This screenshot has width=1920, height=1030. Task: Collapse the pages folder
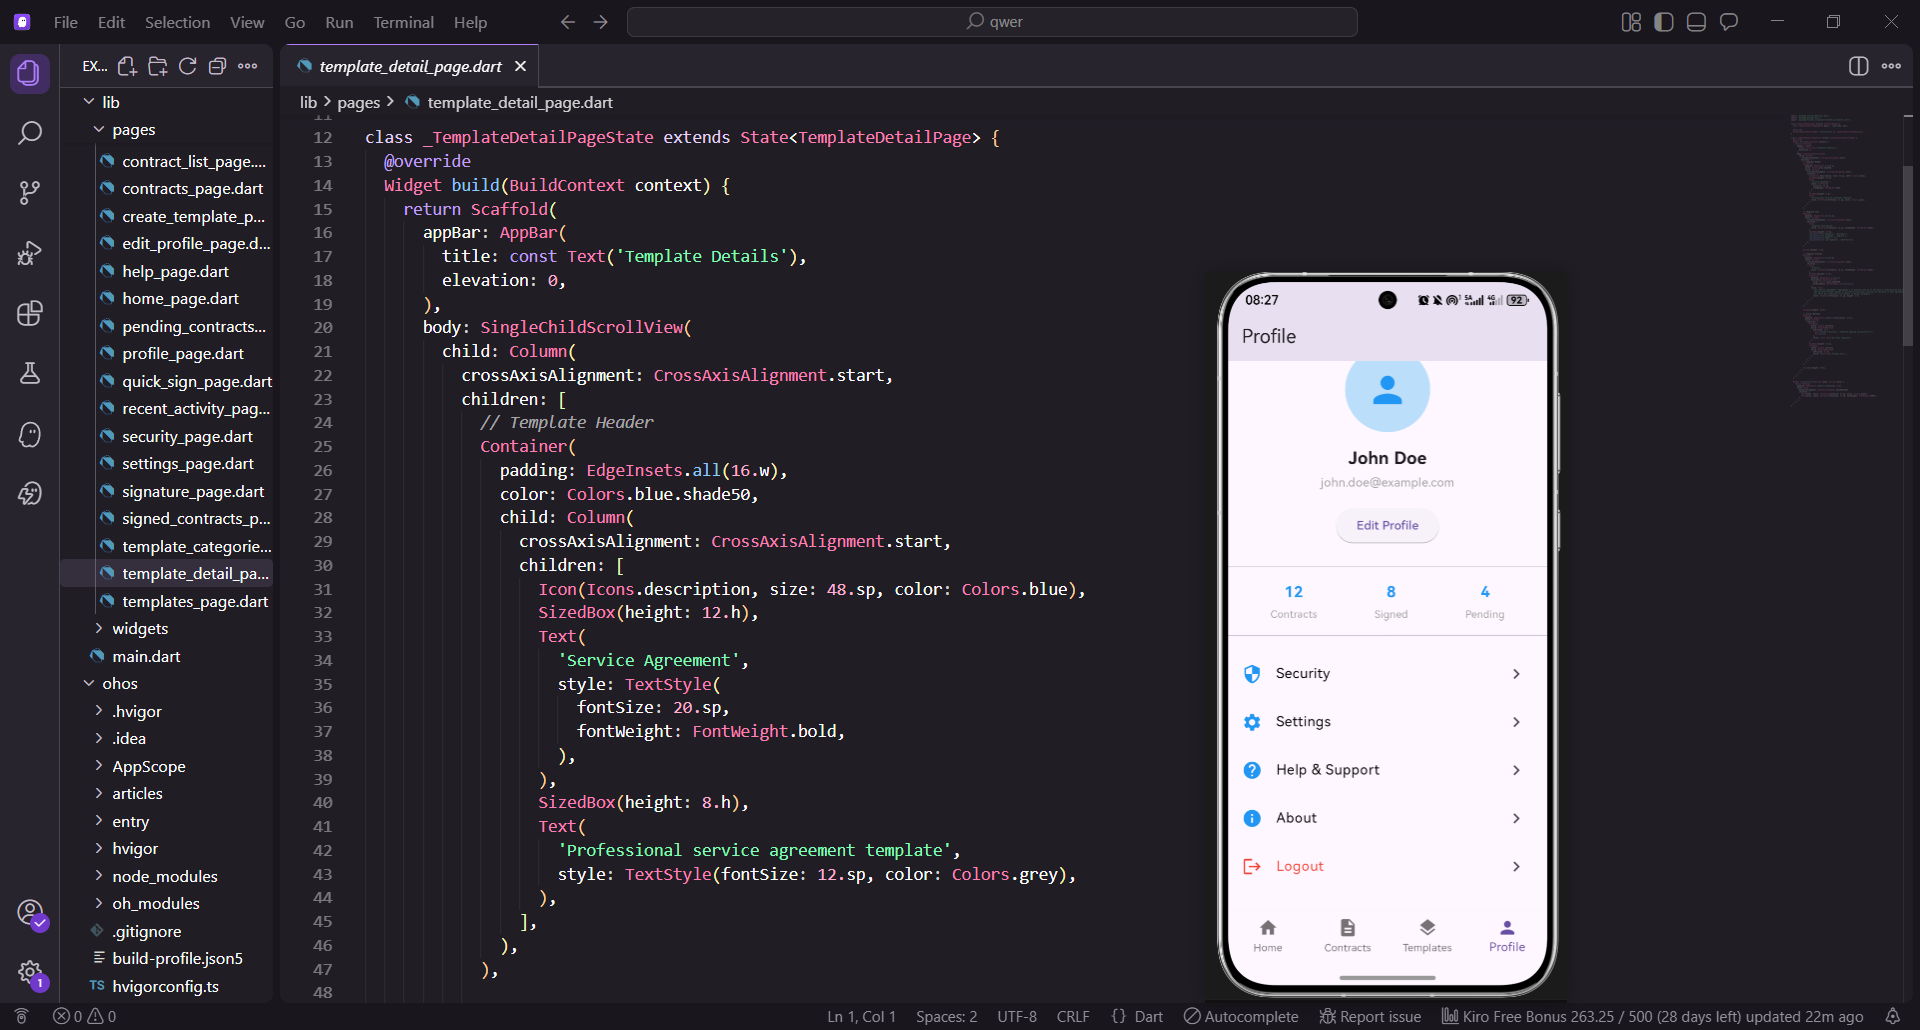coord(166,130)
